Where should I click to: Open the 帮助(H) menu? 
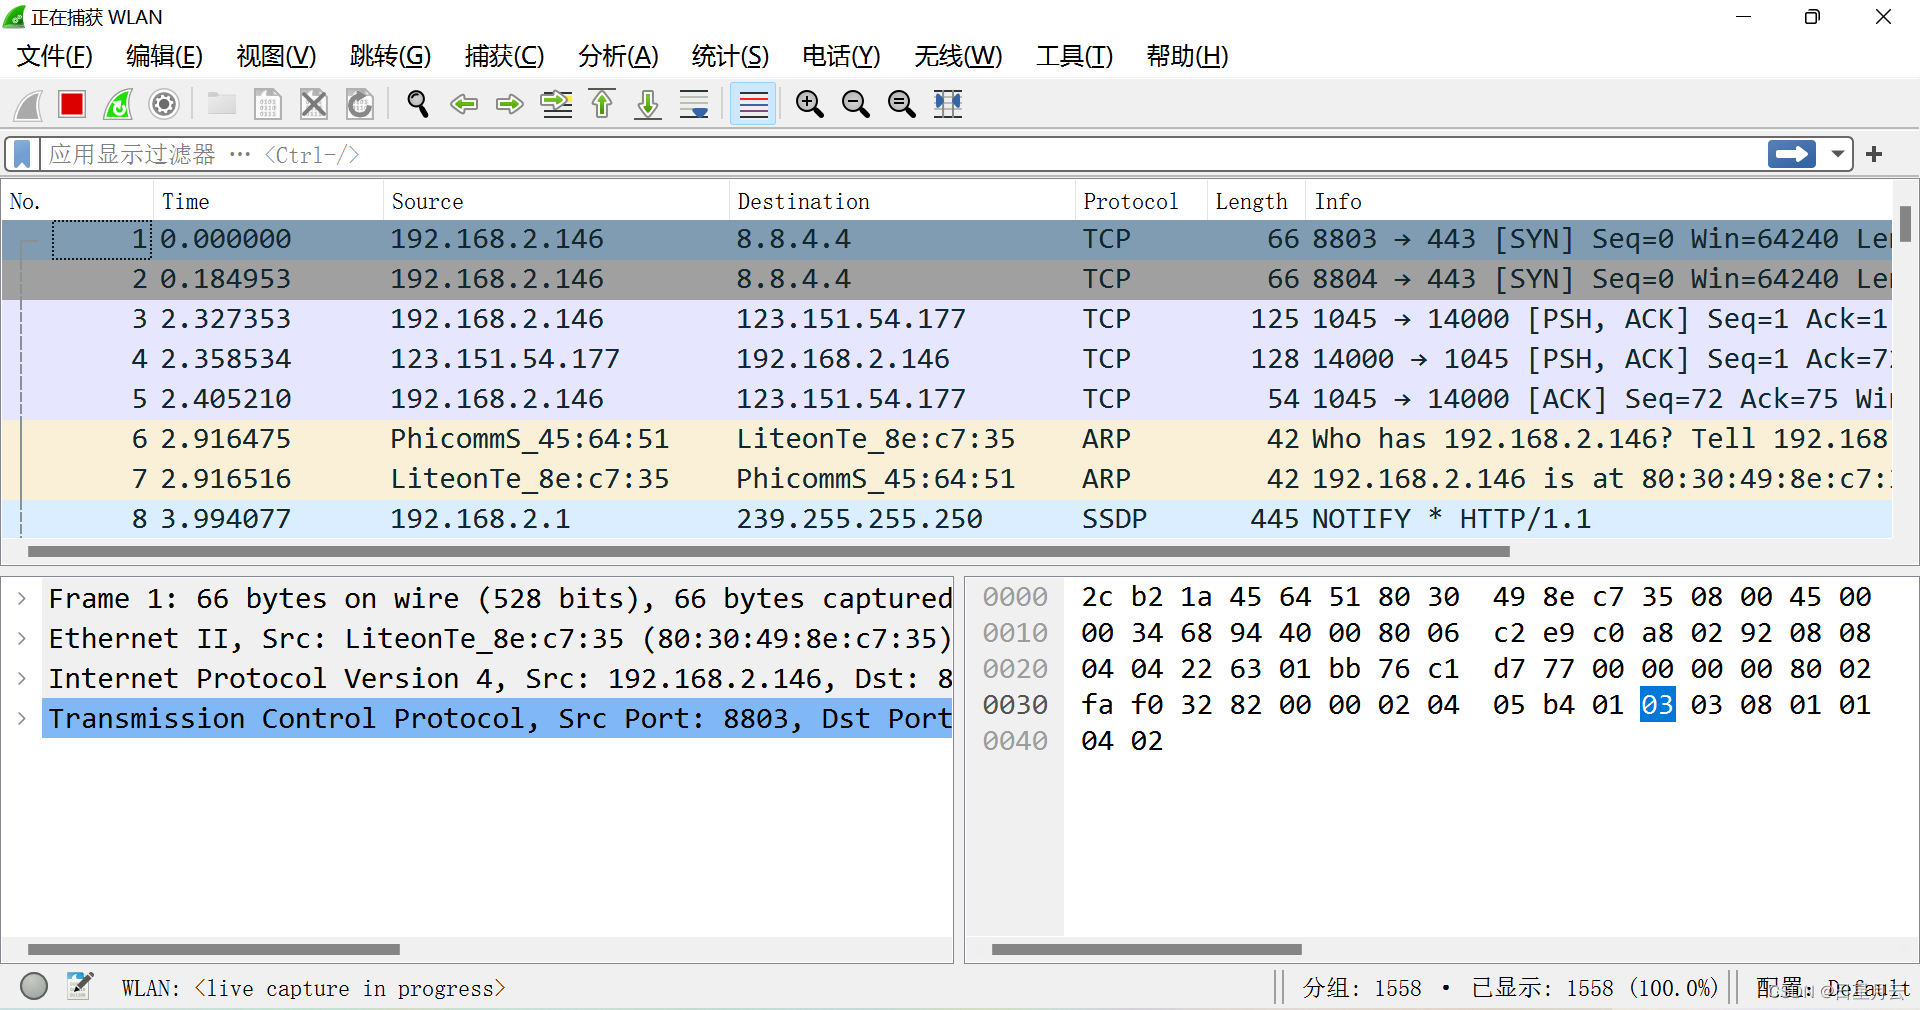coord(1187,56)
